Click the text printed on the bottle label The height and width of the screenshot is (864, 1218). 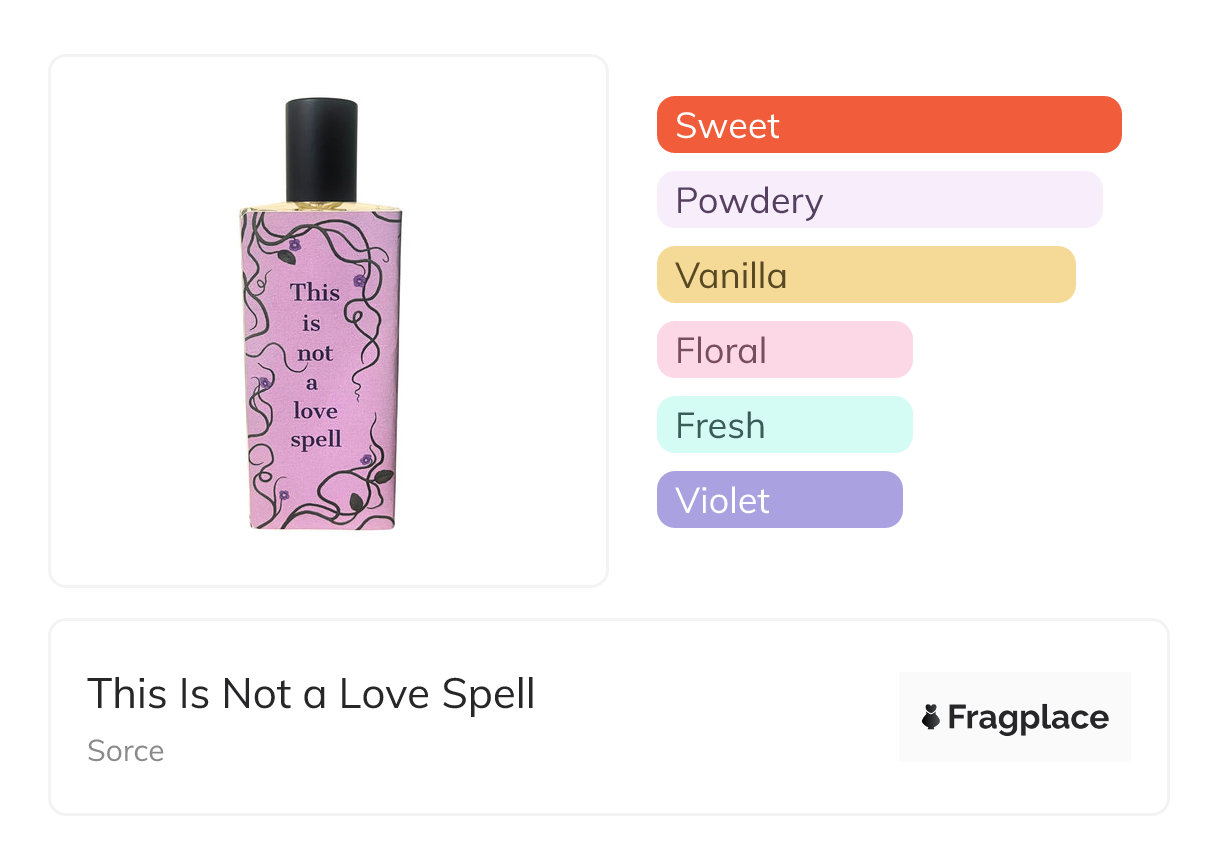coord(316,365)
